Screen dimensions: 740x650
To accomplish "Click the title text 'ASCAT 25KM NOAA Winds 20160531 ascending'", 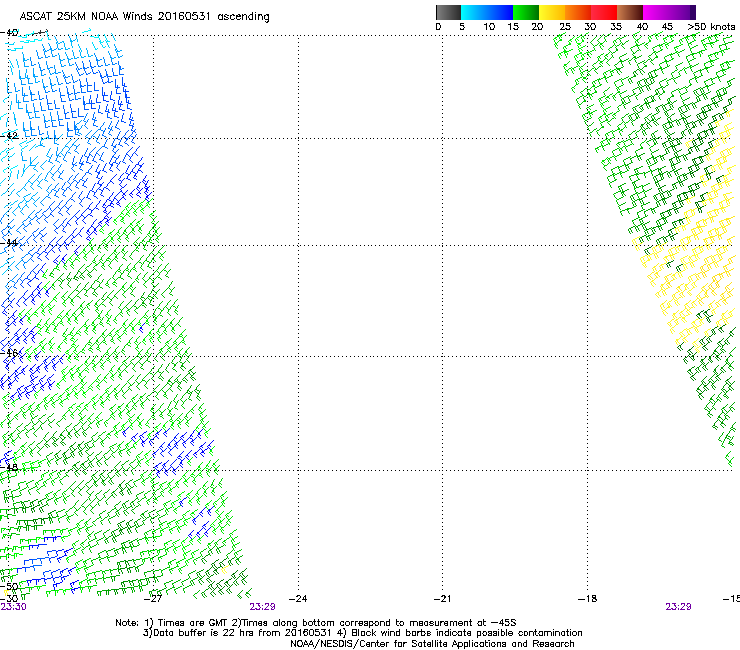I will [x=144, y=17].
